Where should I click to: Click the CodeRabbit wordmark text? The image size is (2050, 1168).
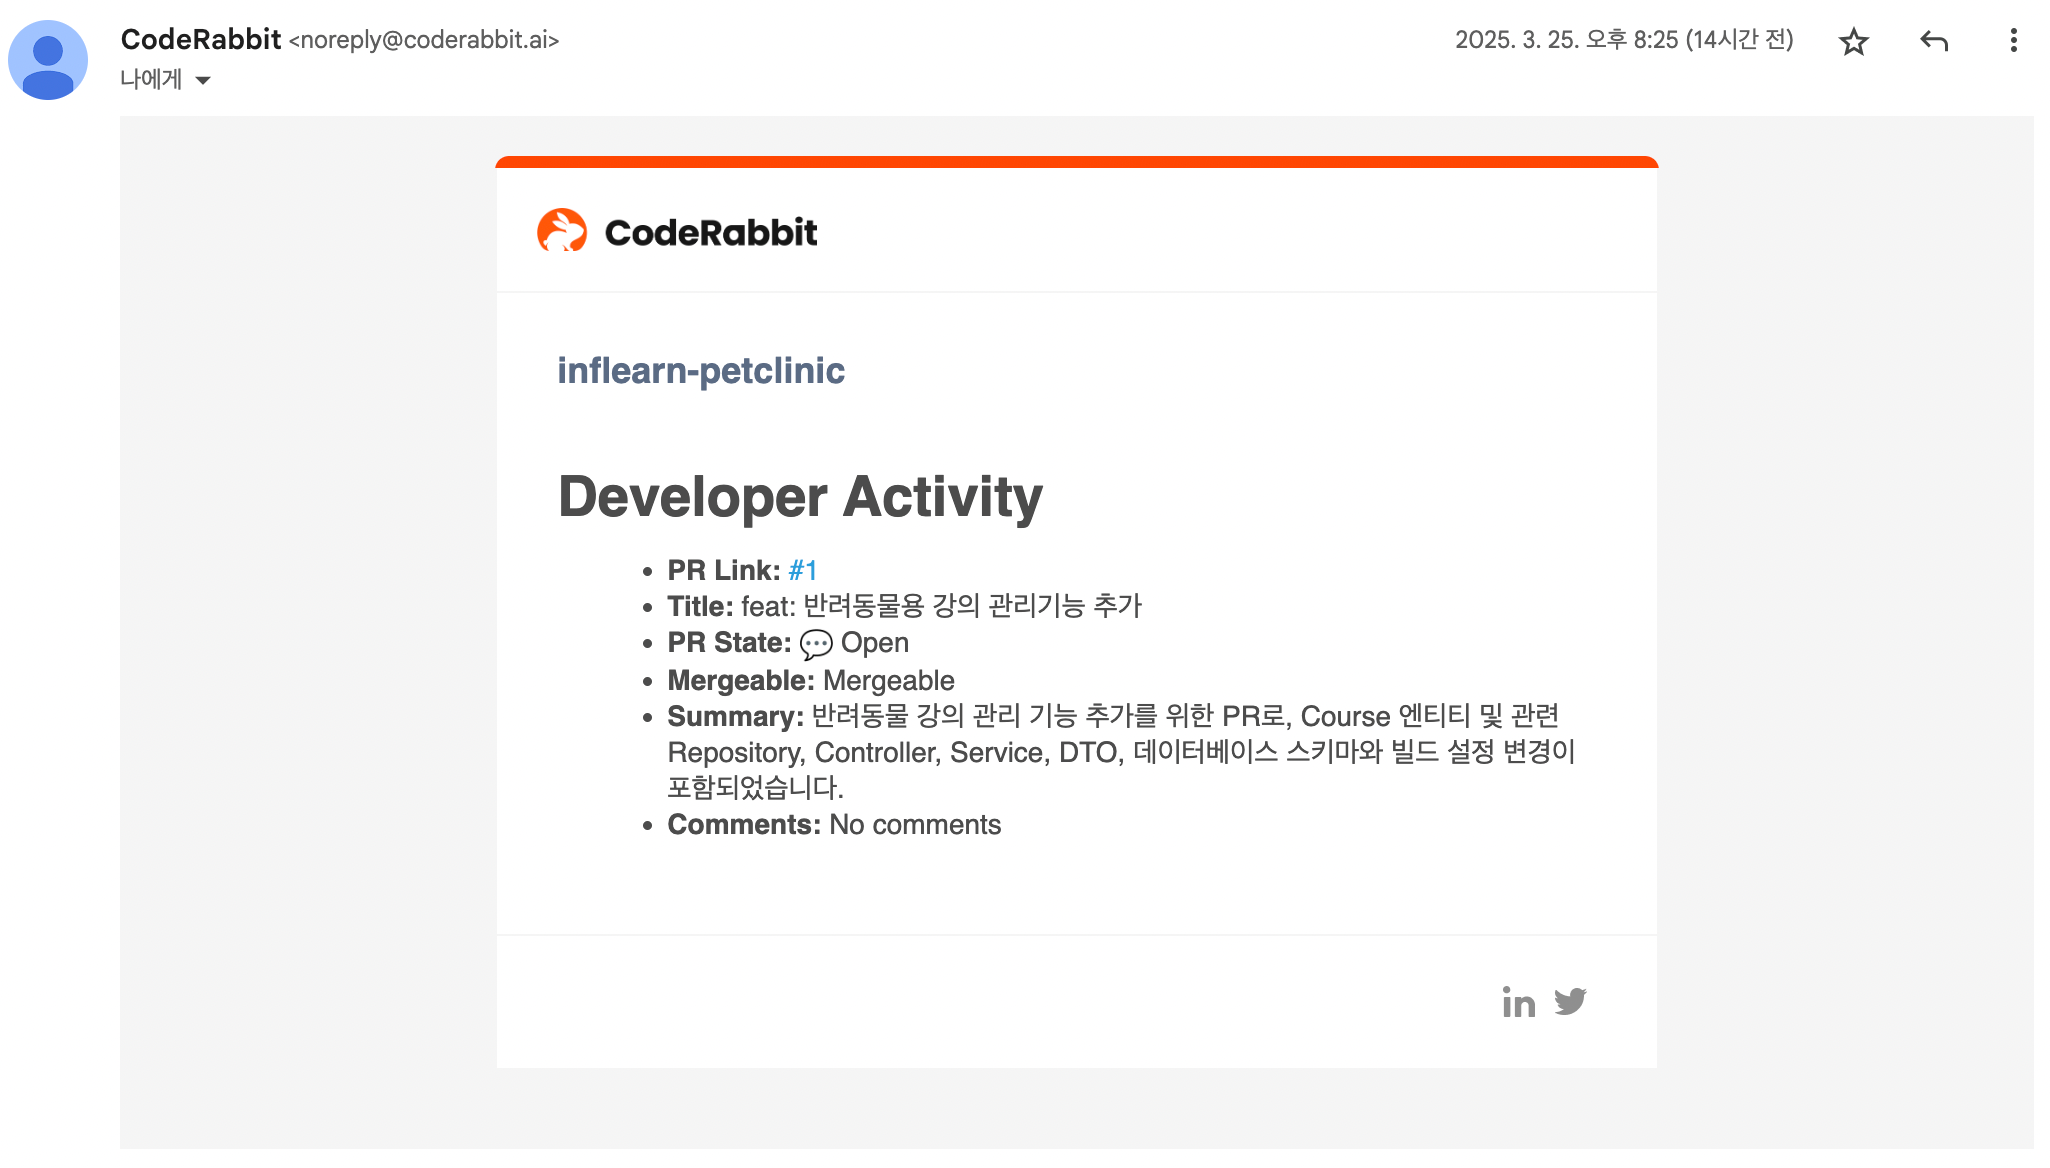click(710, 231)
